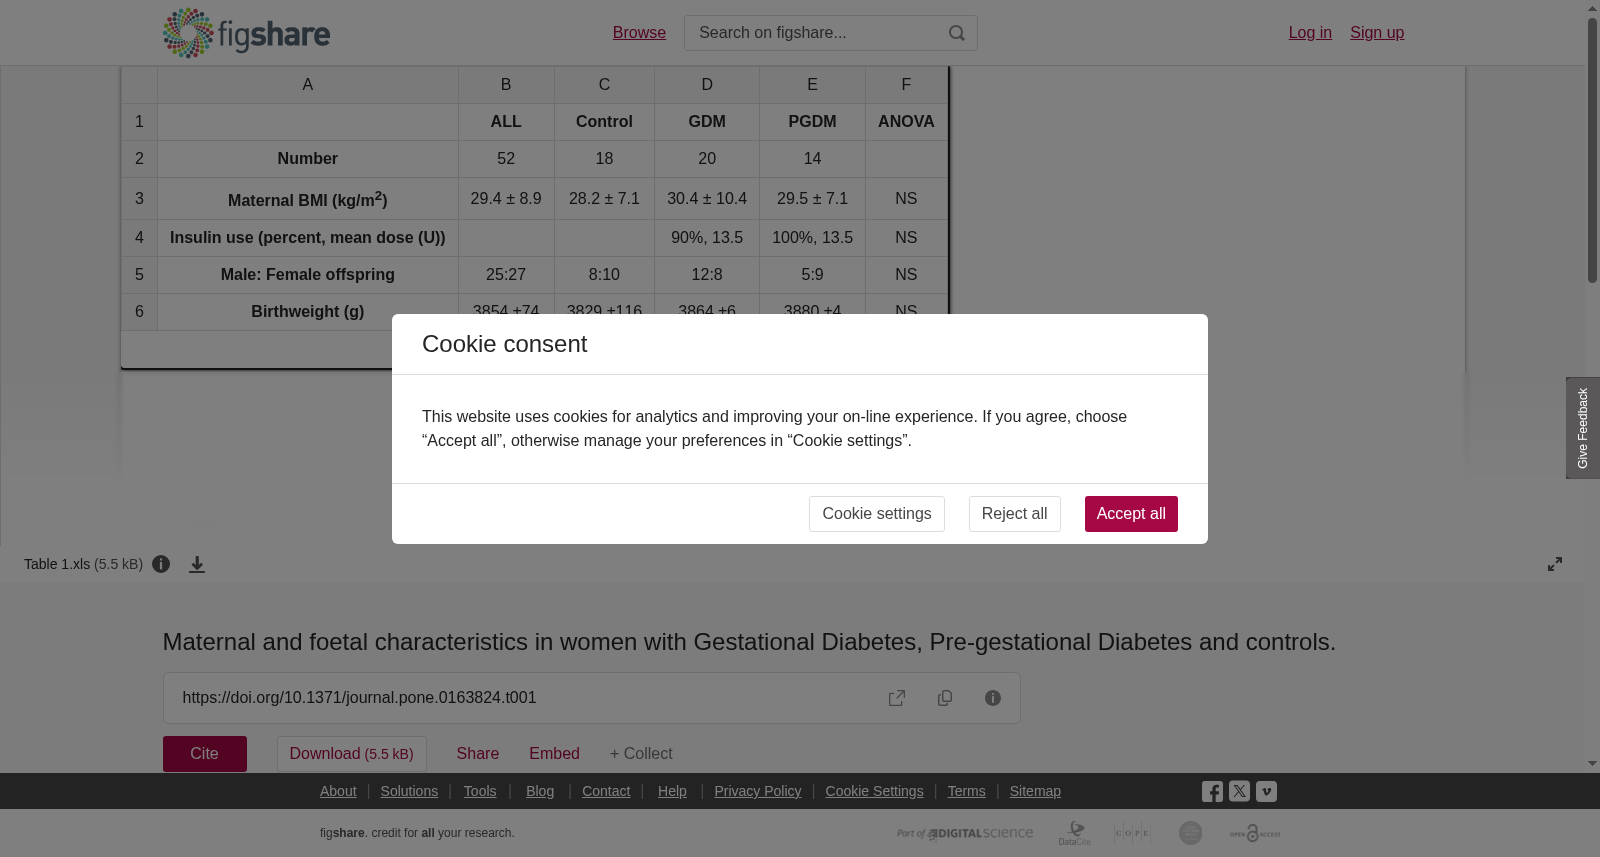The height and width of the screenshot is (857, 1600).
Task: Open file info icon beside Table 1.xls
Action: click(161, 564)
